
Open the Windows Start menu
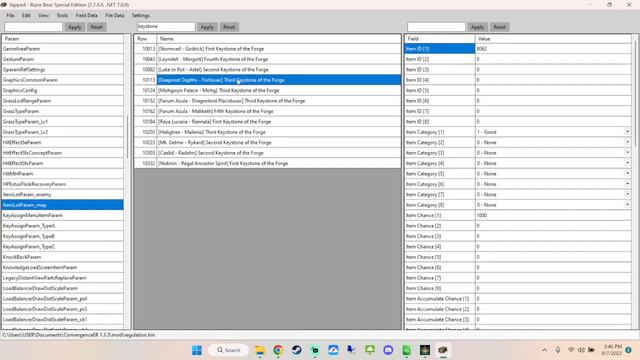click(197, 350)
